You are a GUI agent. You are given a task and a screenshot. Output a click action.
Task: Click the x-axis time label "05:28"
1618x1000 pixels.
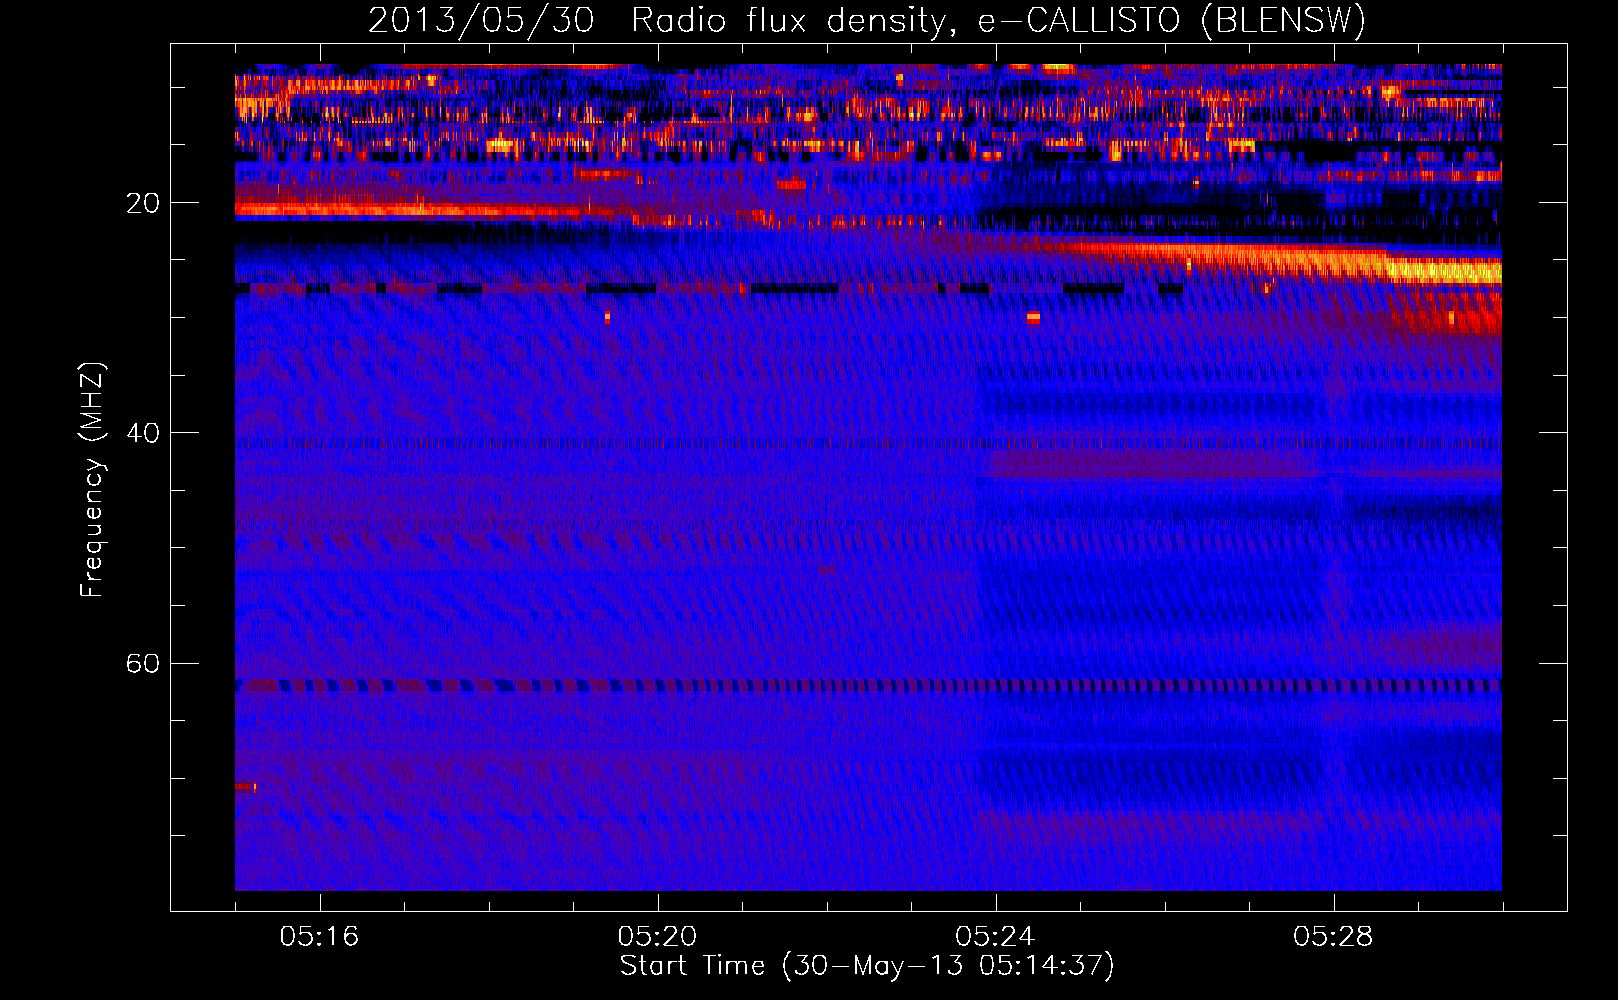(x=1333, y=936)
